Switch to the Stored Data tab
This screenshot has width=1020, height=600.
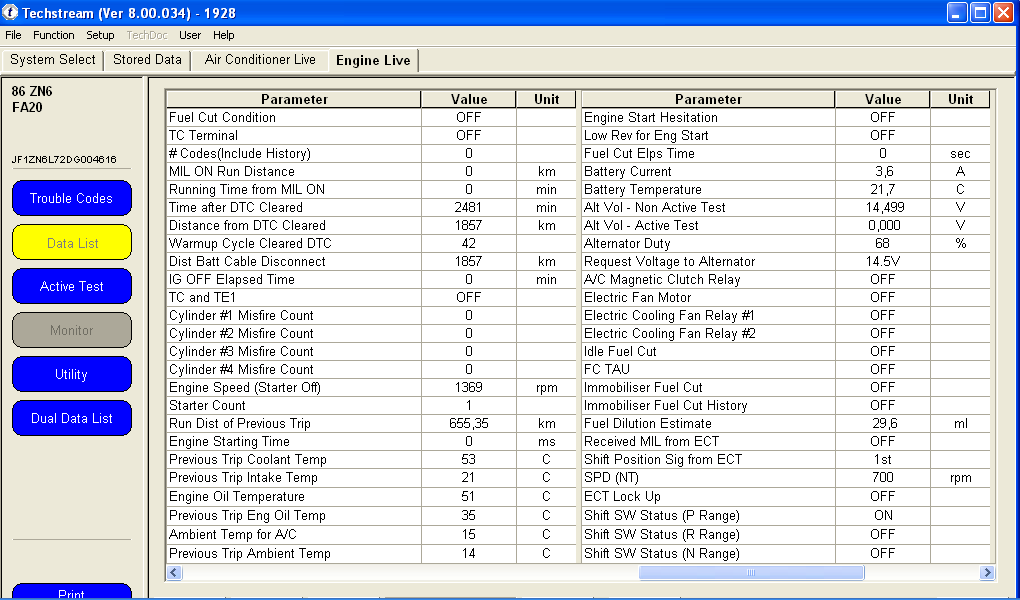147,60
